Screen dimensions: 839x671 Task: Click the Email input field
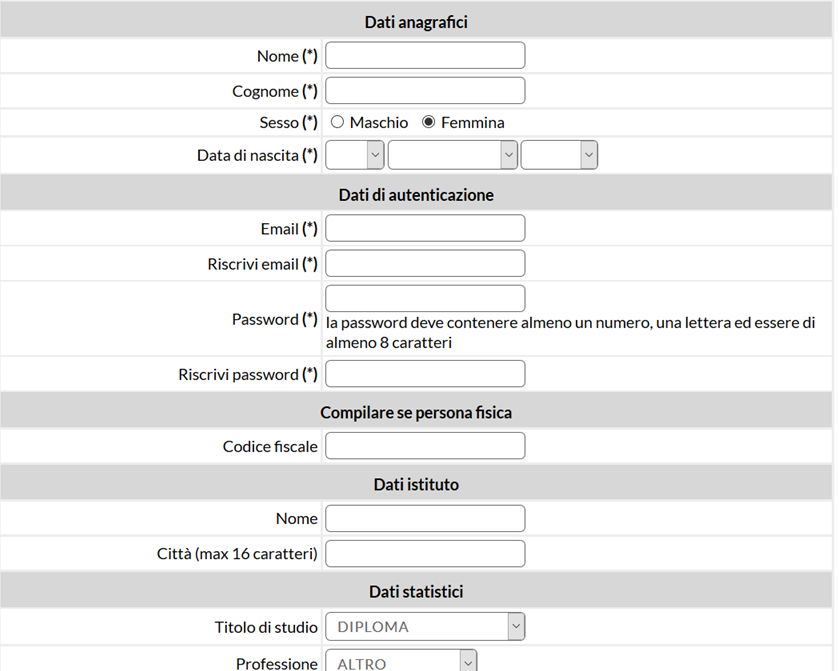(425, 228)
